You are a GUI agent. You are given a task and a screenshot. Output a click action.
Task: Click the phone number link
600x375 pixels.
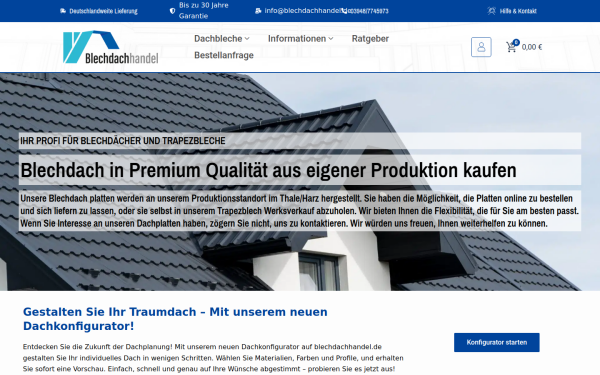coord(368,11)
